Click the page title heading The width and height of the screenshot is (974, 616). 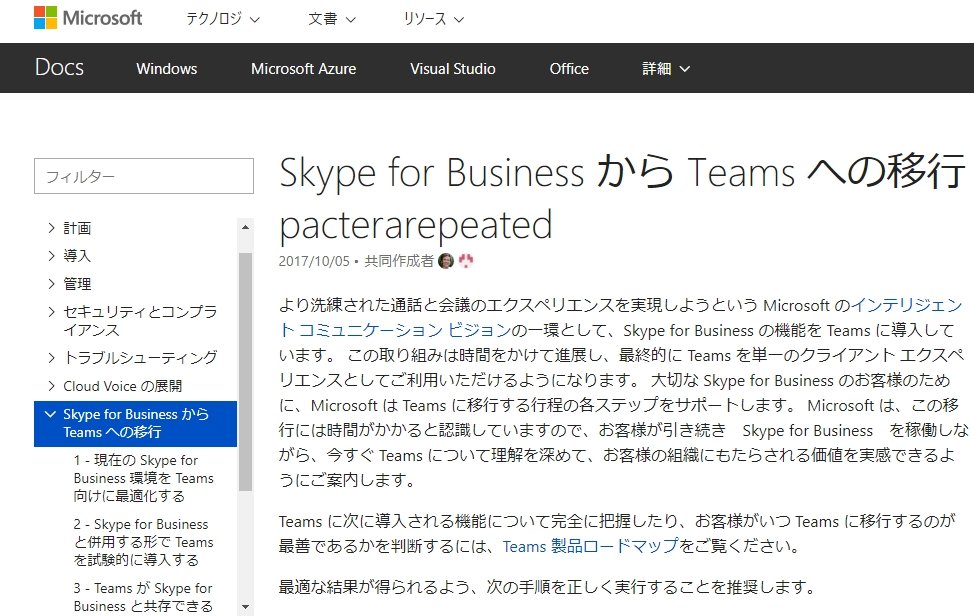point(621,197)
